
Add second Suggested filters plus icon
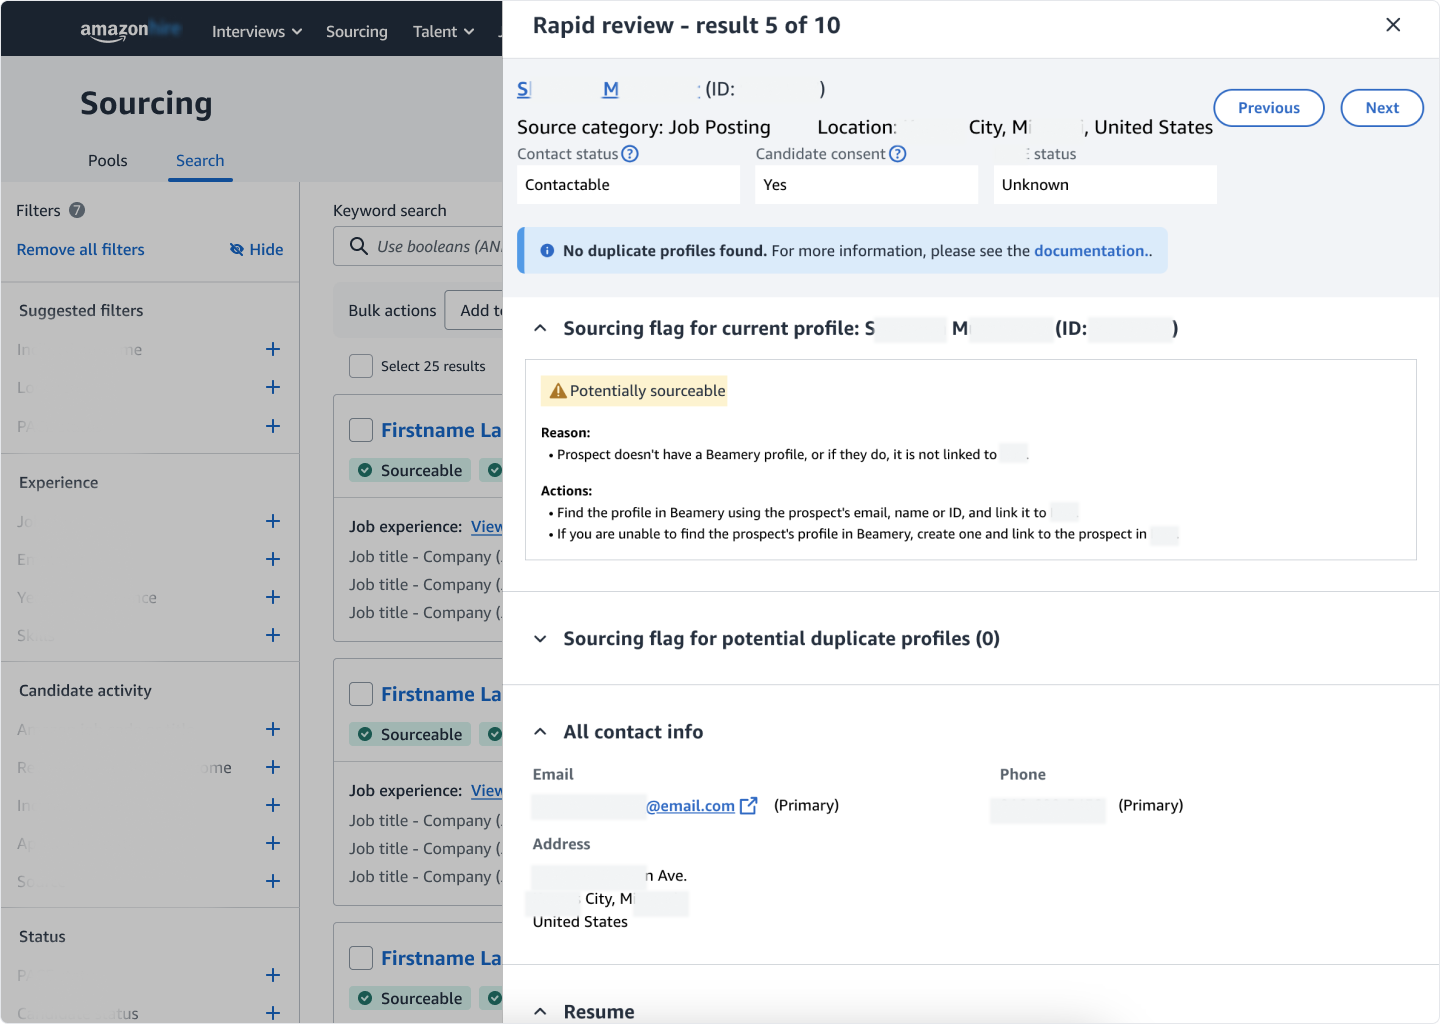pos(273,387)
